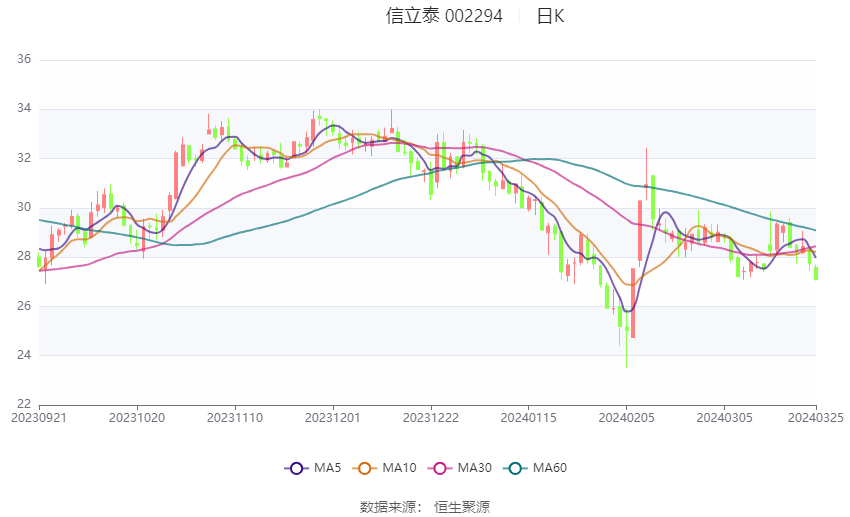Image resolution: width=850 pixels, height=517 pixels.
Task: Select the 20240205 date axis tick
Action: (x=626, y=418)
